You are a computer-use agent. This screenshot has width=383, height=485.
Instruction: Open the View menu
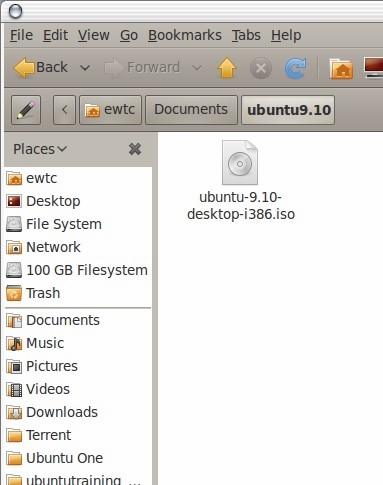coord(94,35)
